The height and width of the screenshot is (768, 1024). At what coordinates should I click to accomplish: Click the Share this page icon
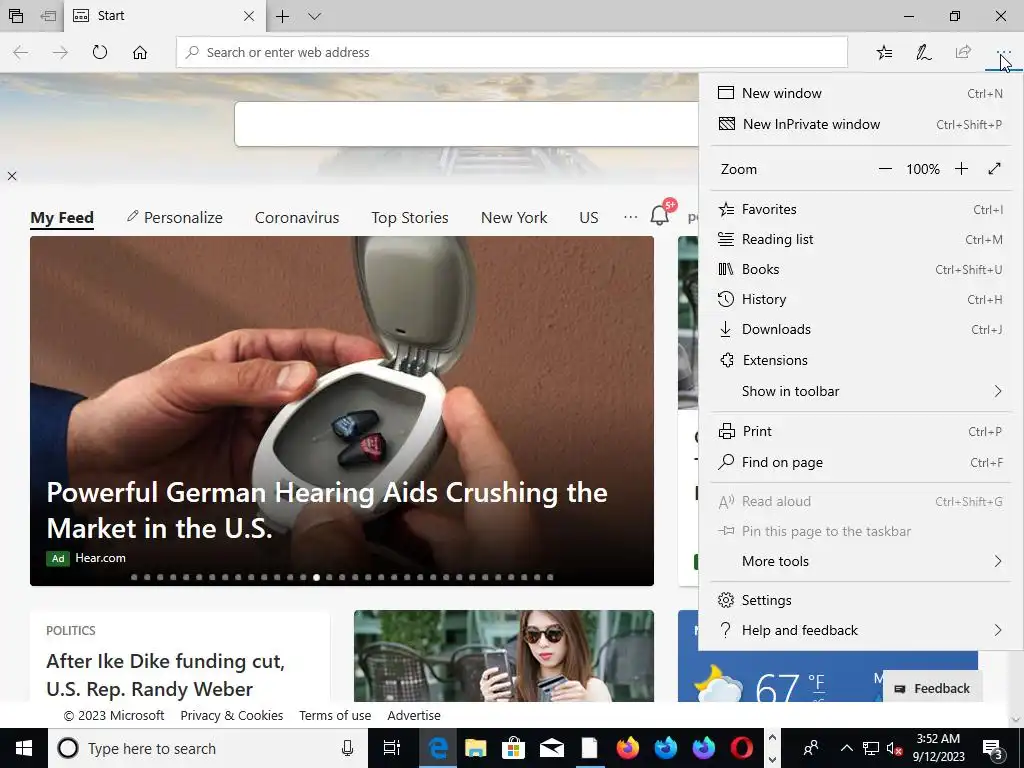tap(963, 52)
